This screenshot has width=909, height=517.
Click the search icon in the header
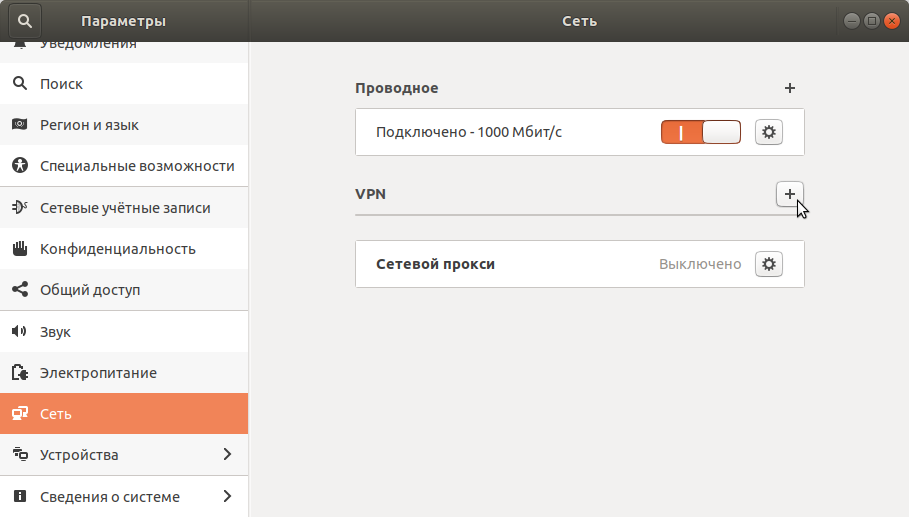(24, 20)
